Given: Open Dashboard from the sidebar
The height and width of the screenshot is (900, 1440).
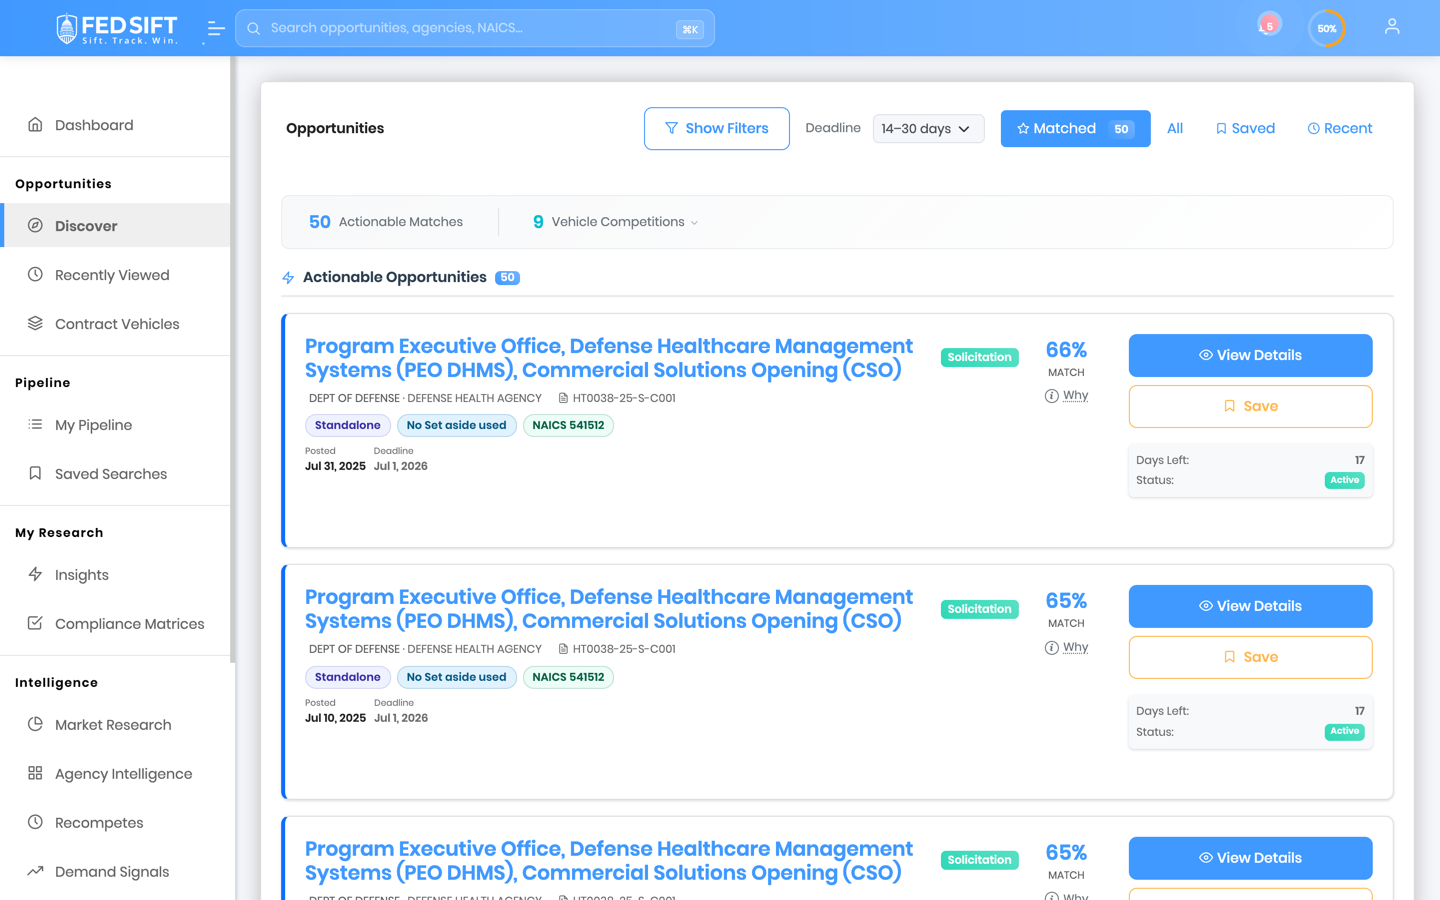Looking at the screenshot, I should (115, 125).
